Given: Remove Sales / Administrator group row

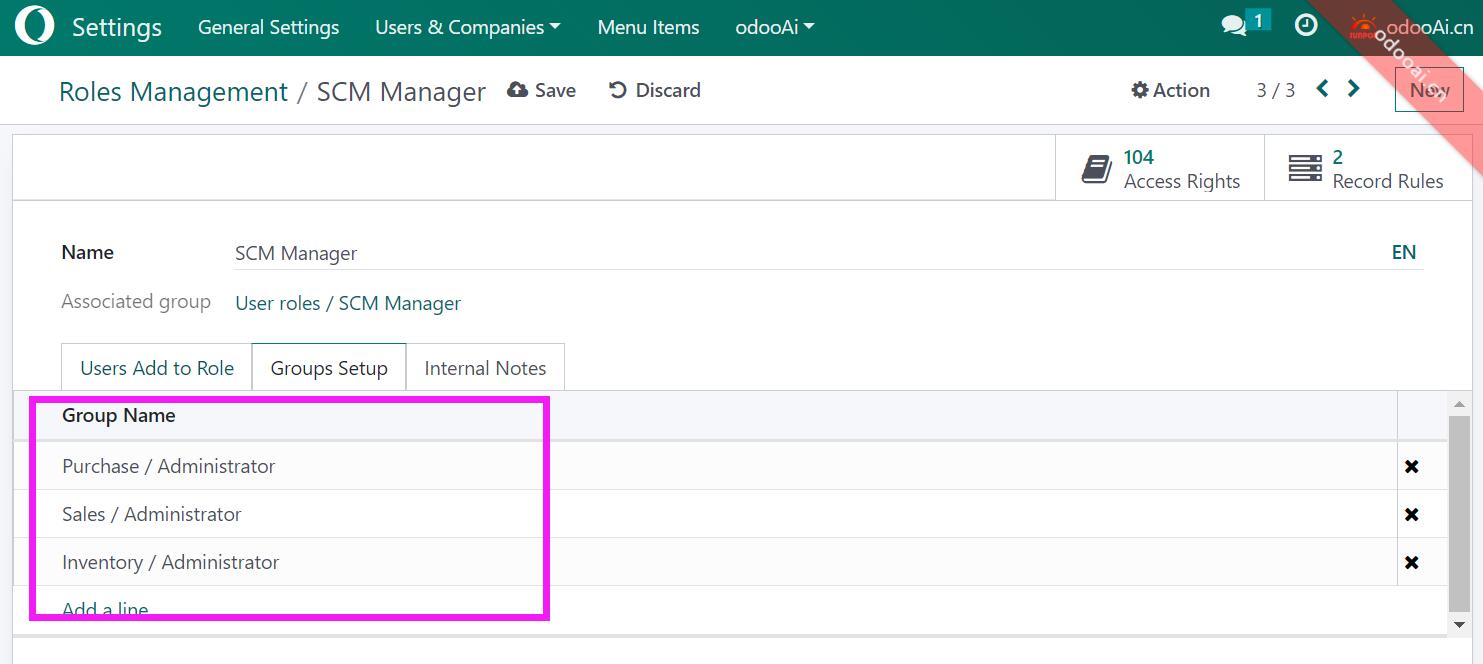Looking at the screenshot, I should (1411, 514).
